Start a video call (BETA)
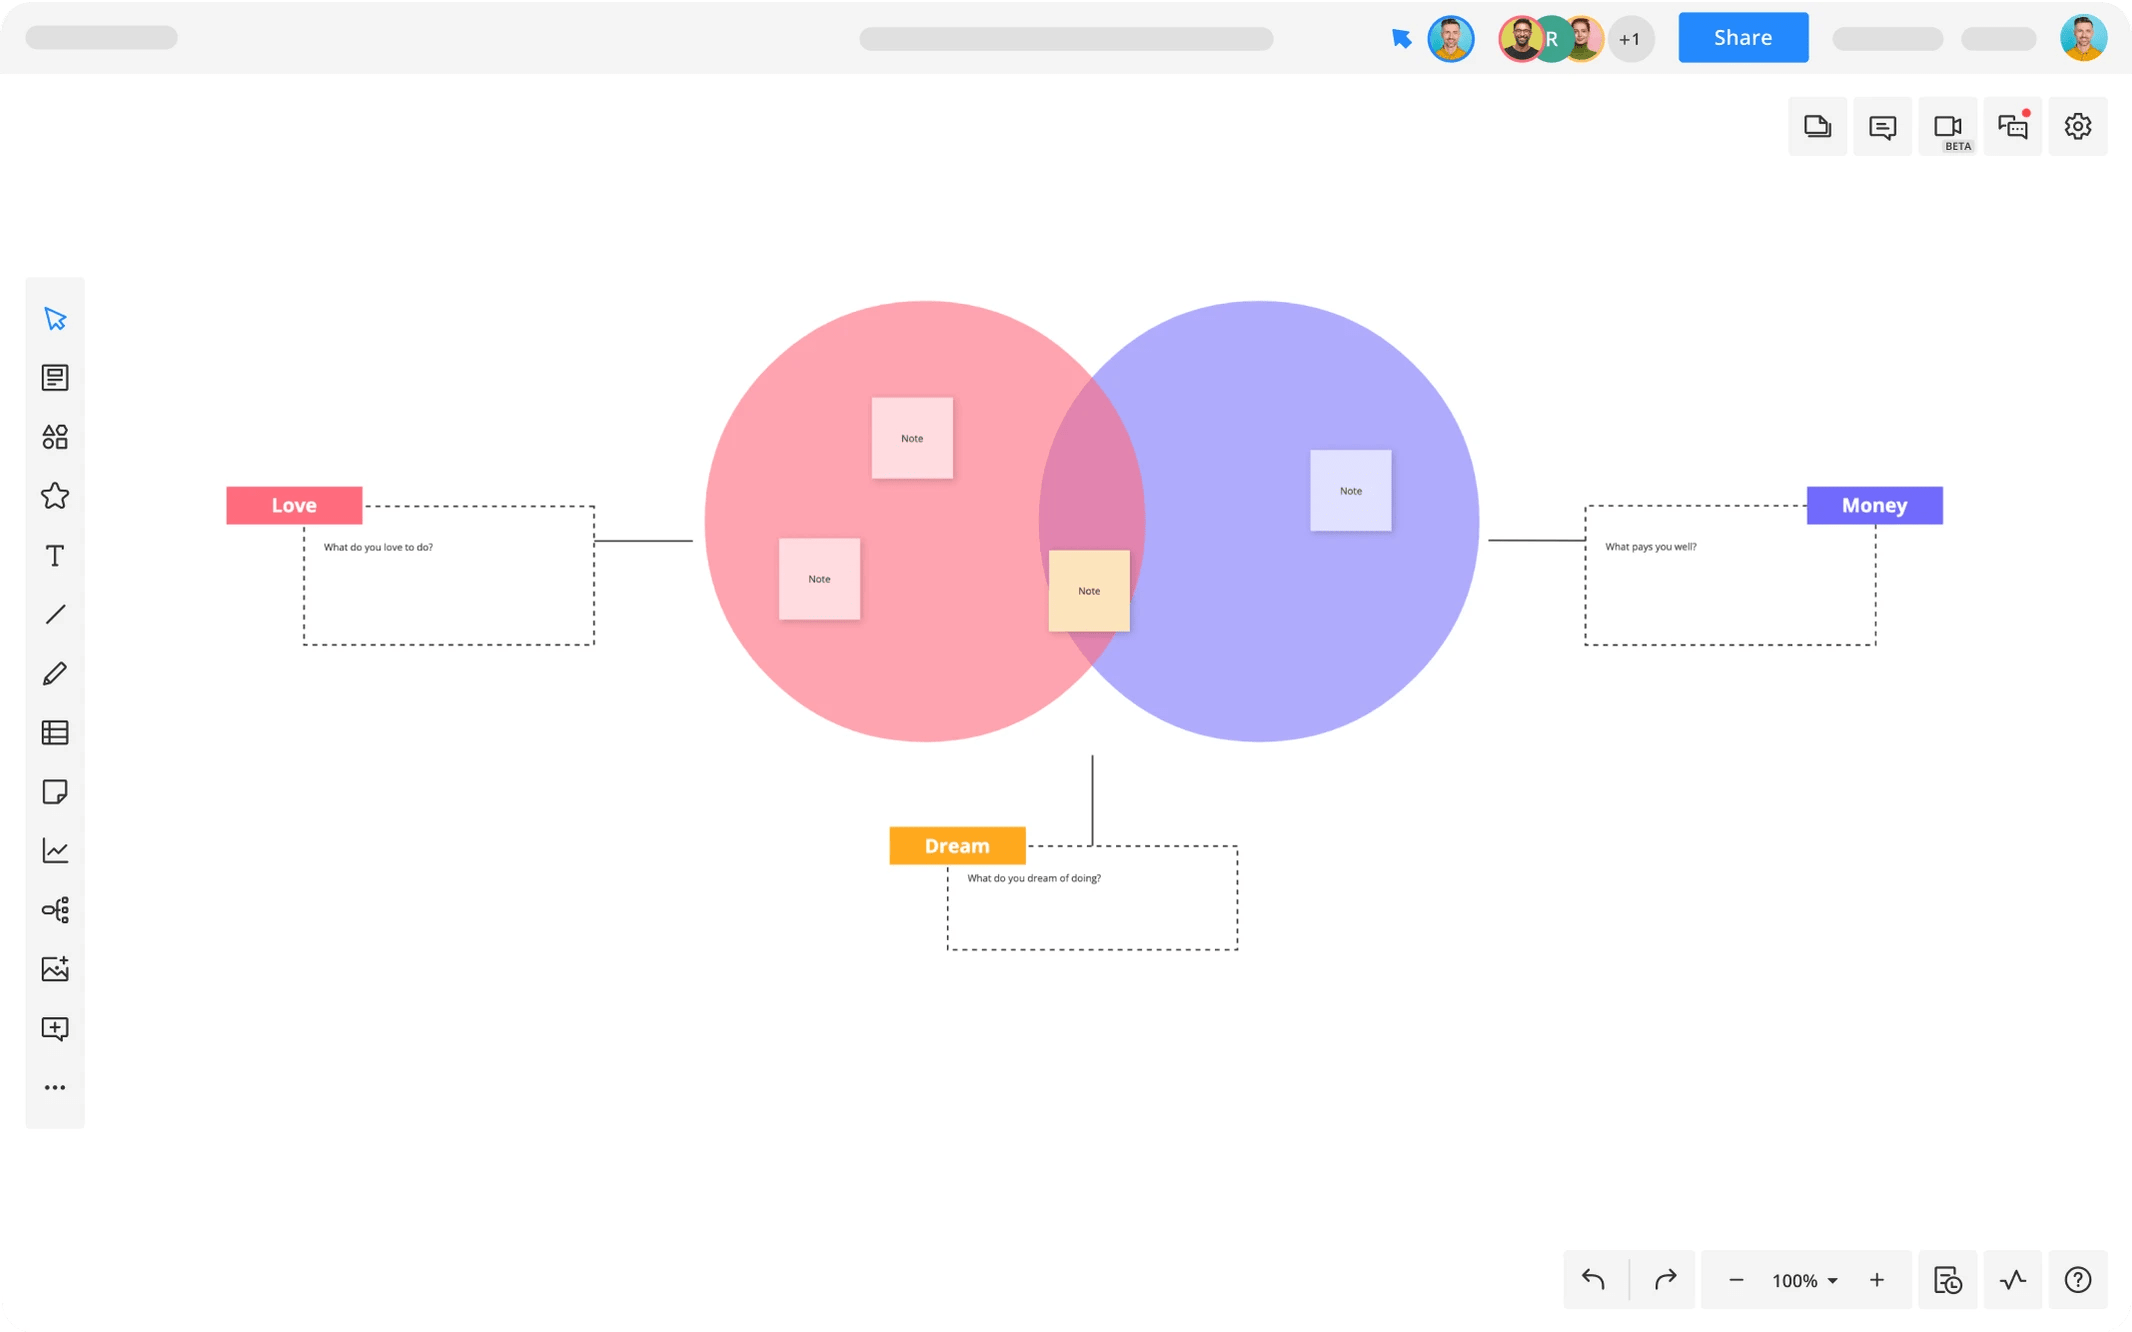The width and height of the screenshot is (2132, 1332). click(x=1948, y=127)
